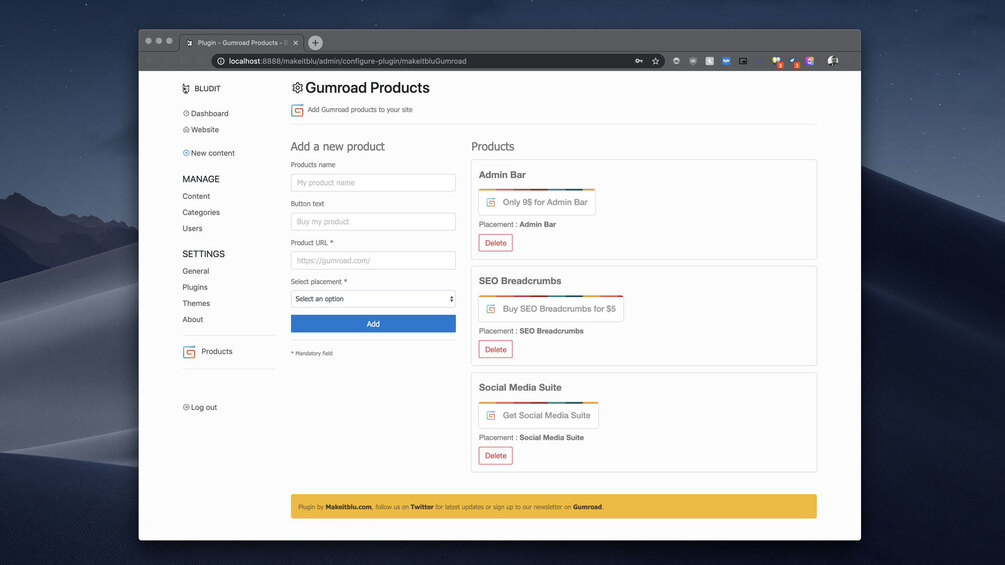The height and width of the screenshot is (565, 1005).
Task: Click 'Get Social Media Suite' button
Action: pyautogui.click(x=538, y=415)
